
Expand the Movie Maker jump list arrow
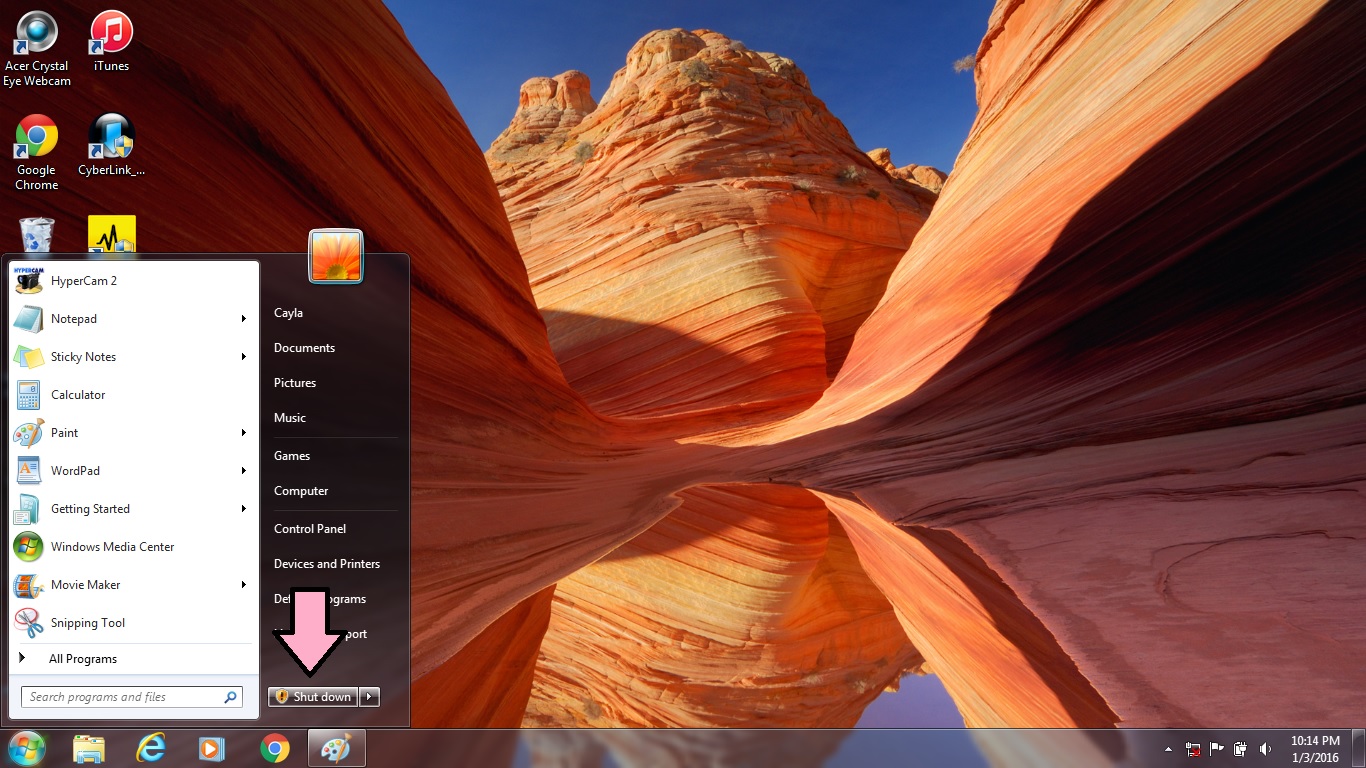point(243,585)
